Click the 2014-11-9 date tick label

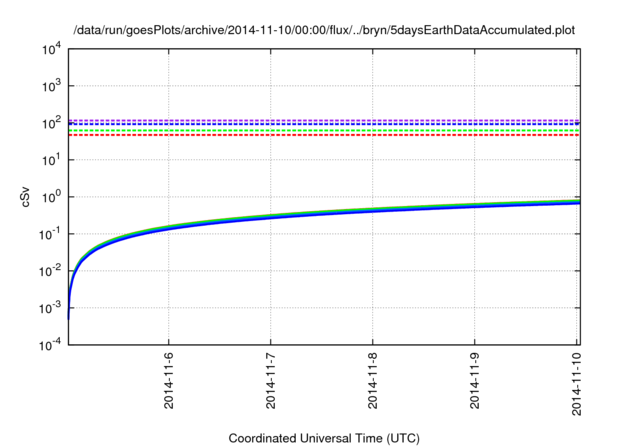pos(474,381)
